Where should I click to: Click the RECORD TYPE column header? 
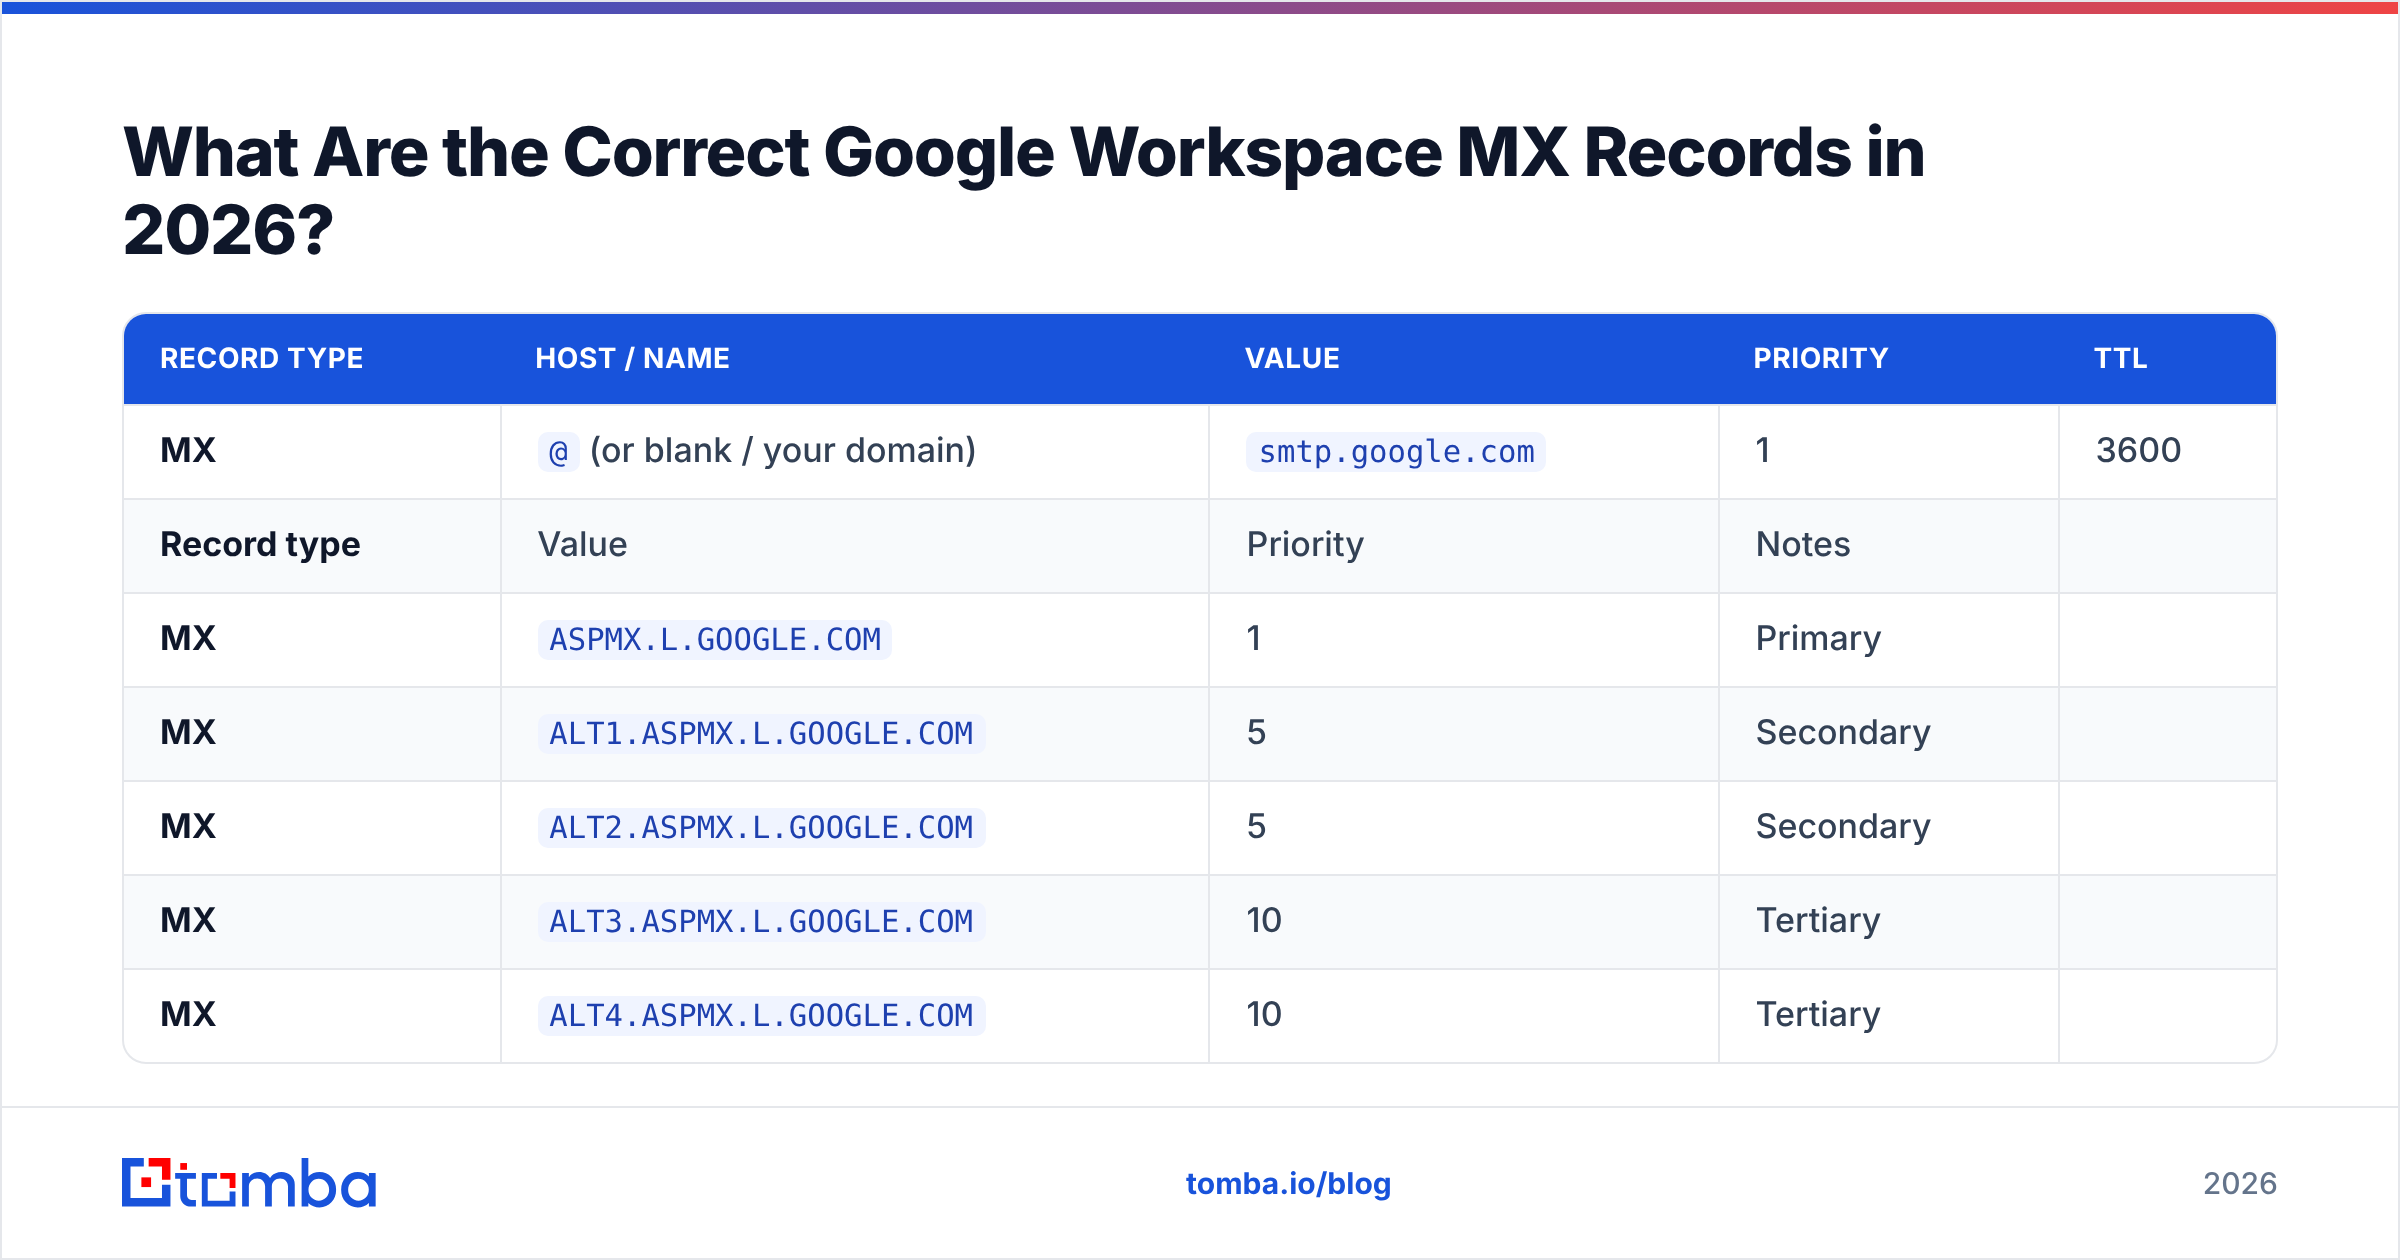(262, 358)
